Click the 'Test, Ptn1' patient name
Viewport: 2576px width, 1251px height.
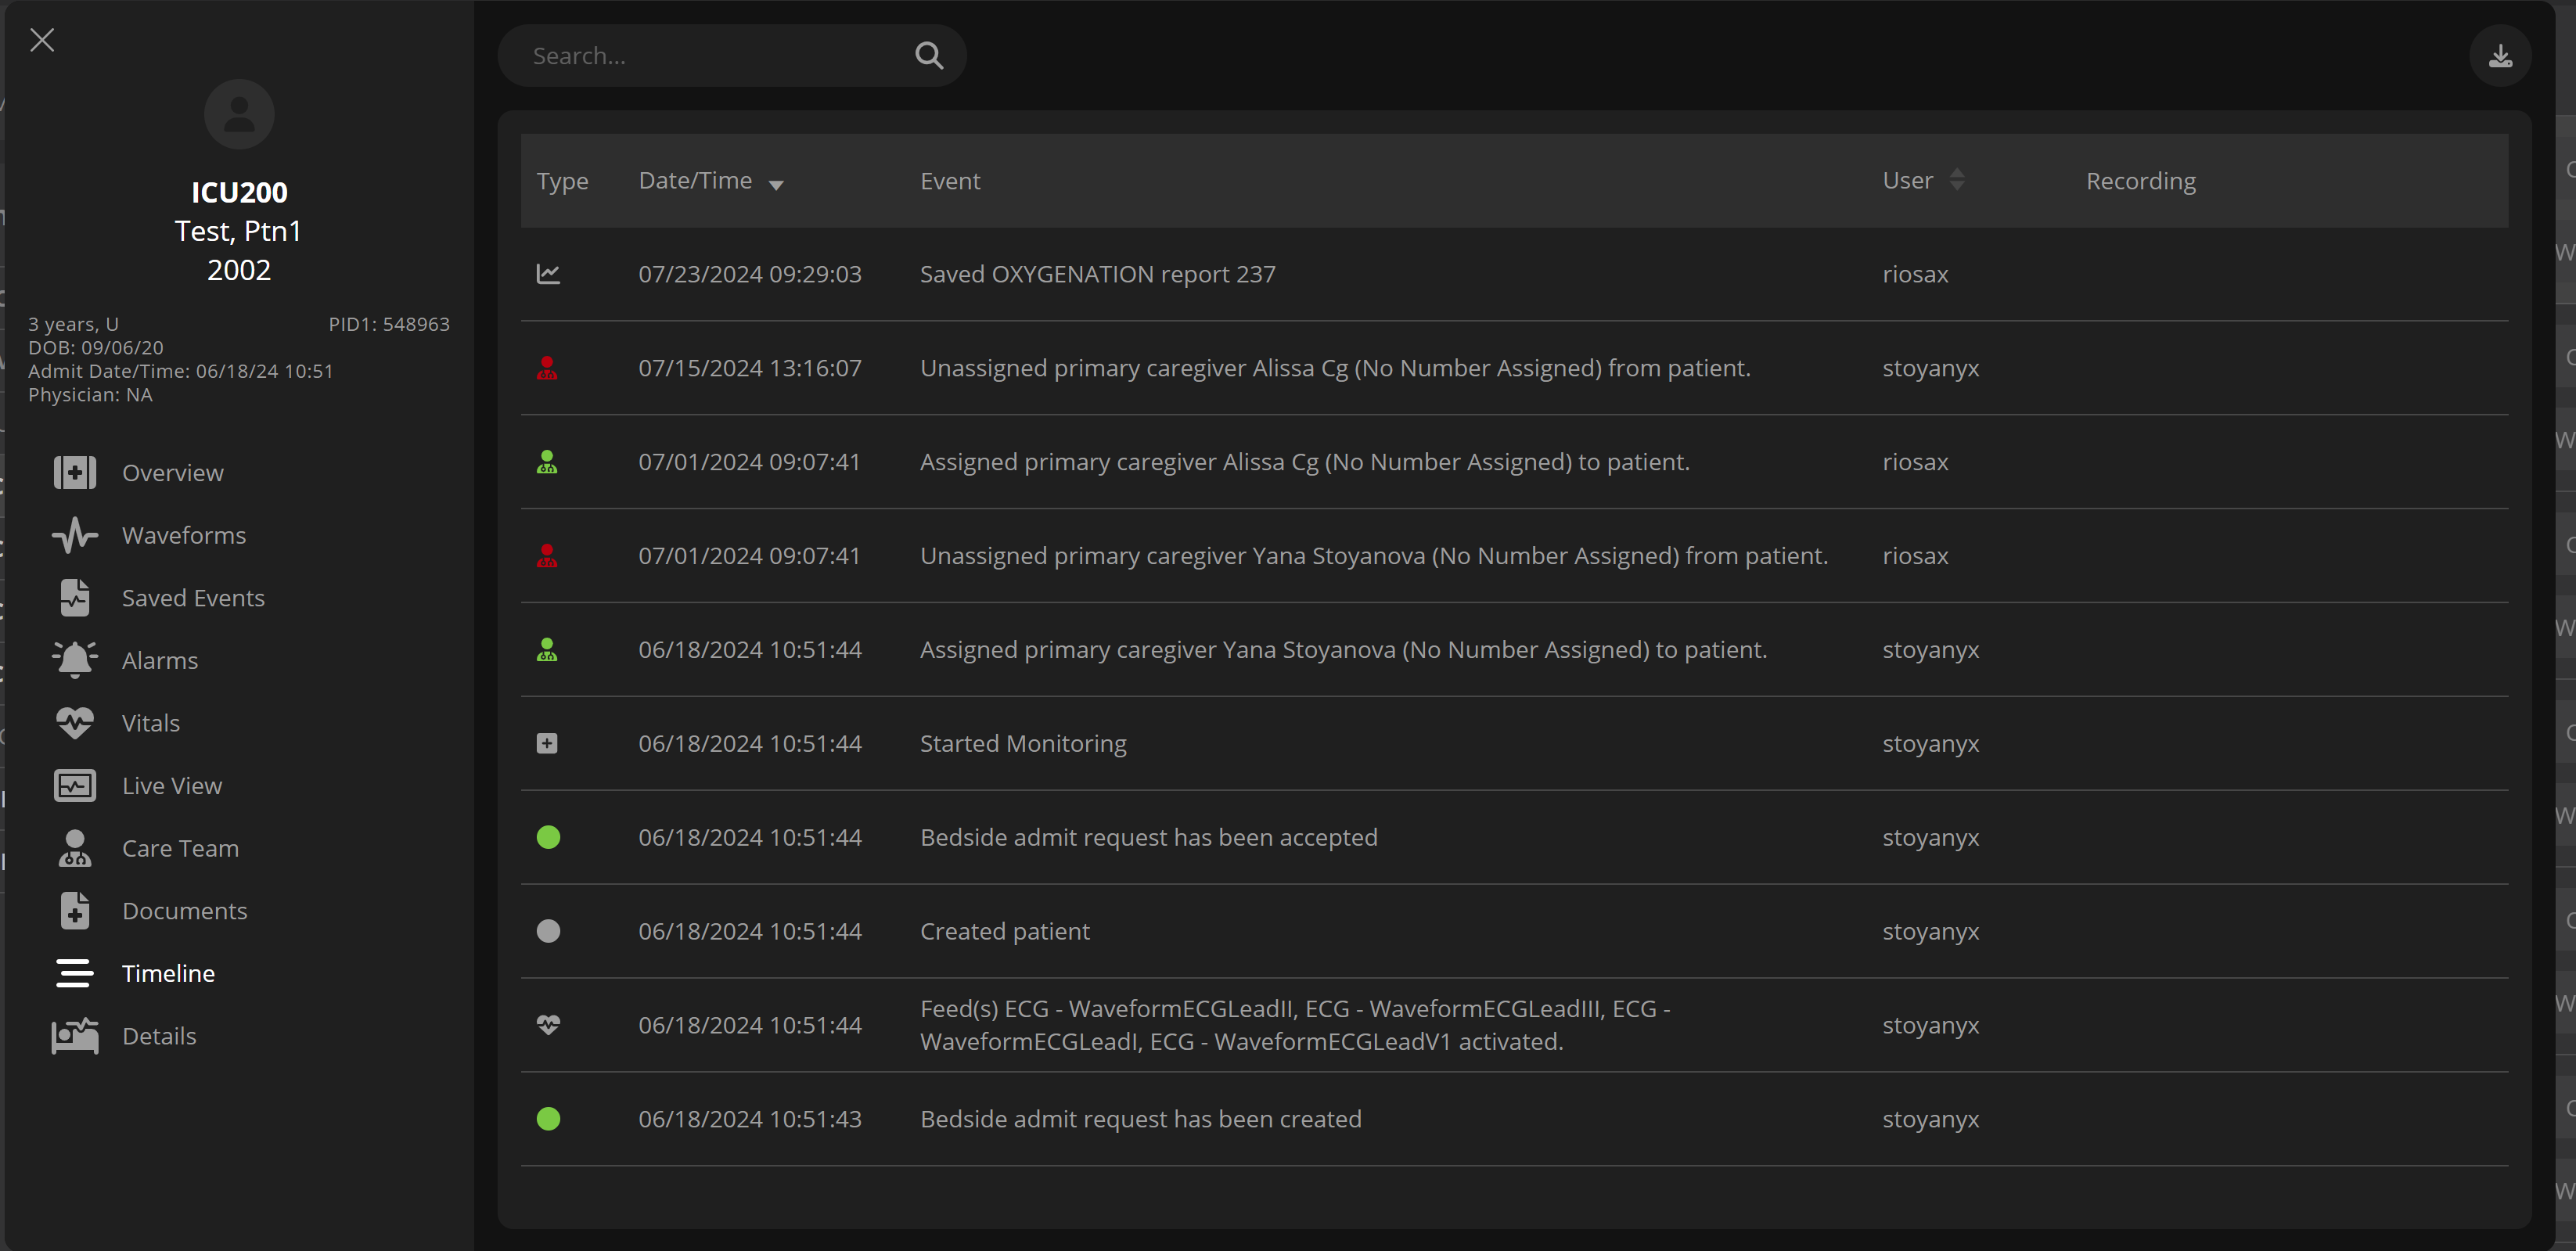point(238,231)
